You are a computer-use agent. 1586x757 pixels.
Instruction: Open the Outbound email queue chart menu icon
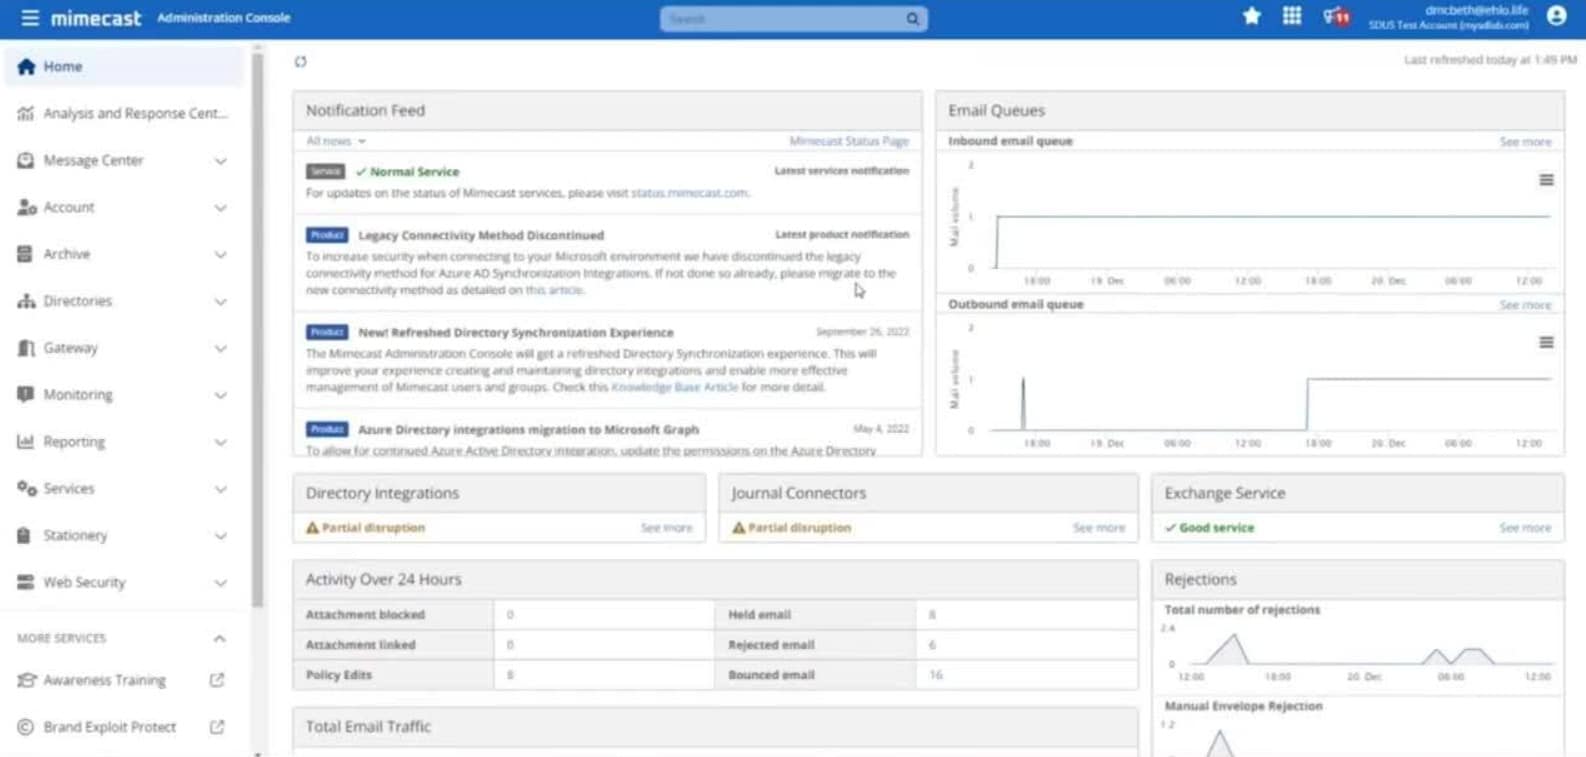(x=1546, y=342)
